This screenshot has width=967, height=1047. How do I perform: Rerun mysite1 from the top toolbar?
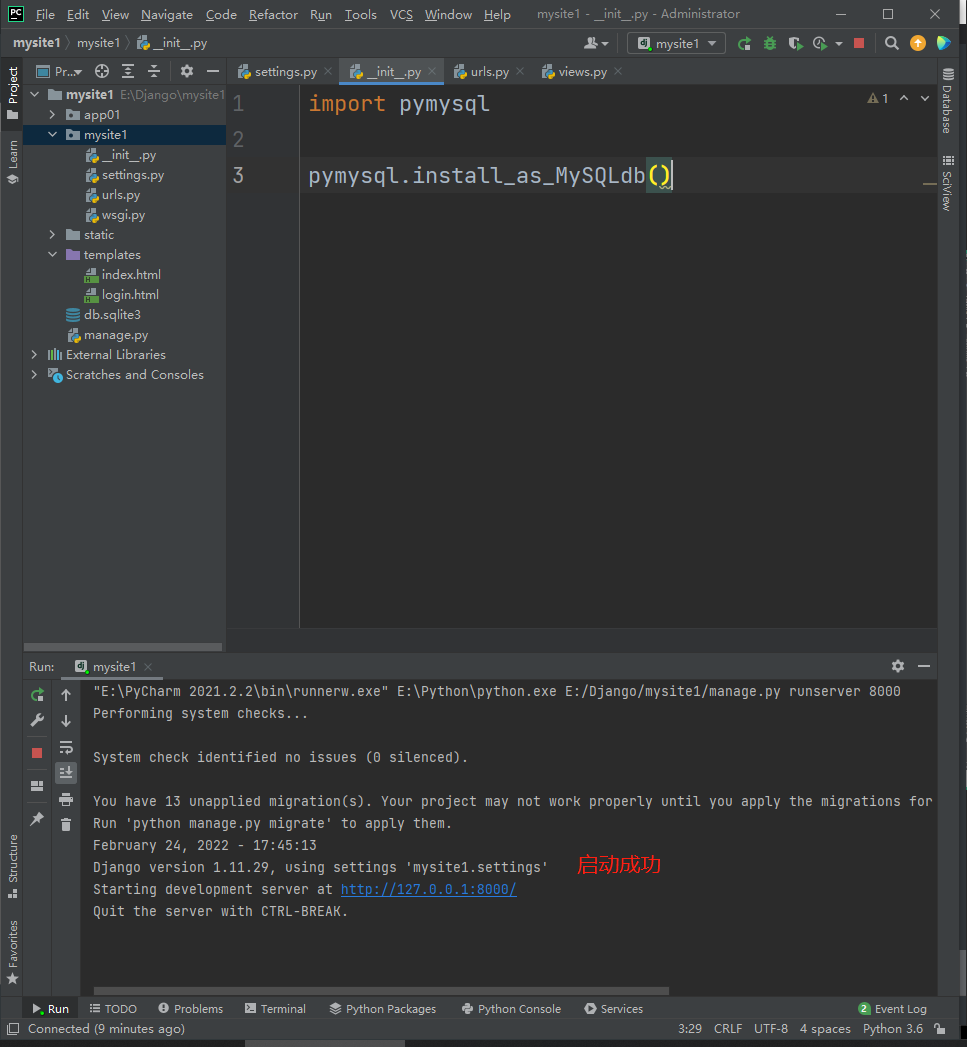pos(744,43)
